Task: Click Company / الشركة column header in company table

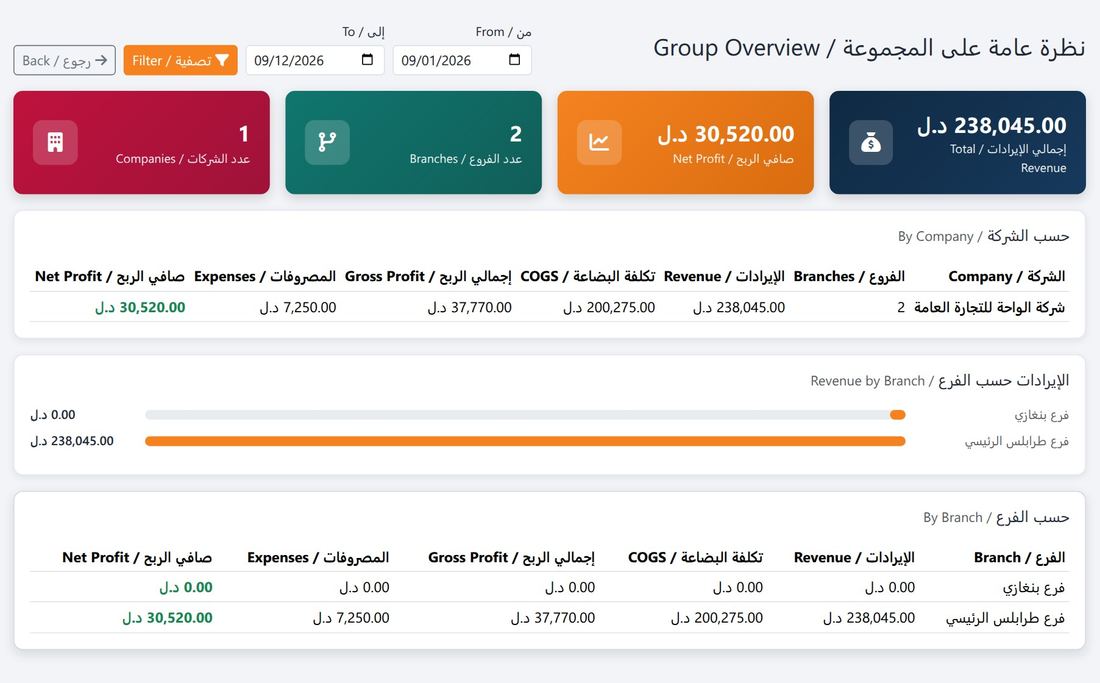Action: point(1007,276)
